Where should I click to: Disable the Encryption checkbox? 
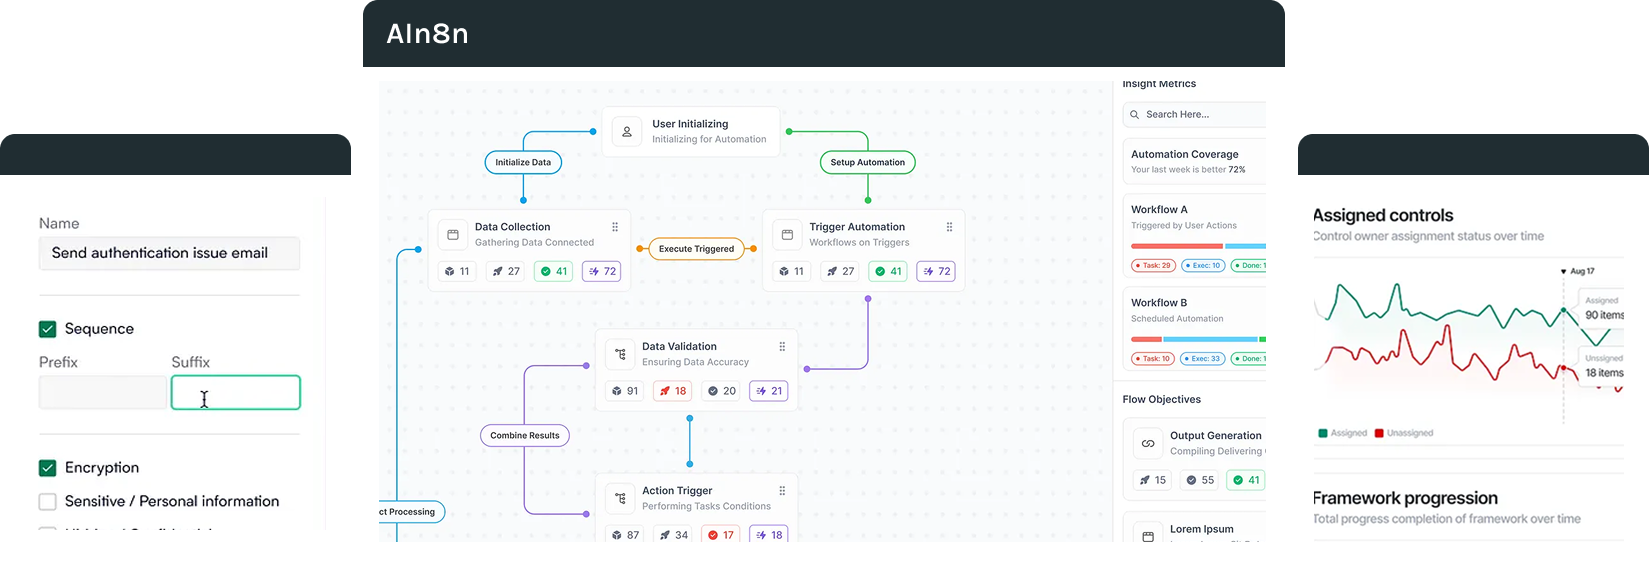tap(47, 468)
